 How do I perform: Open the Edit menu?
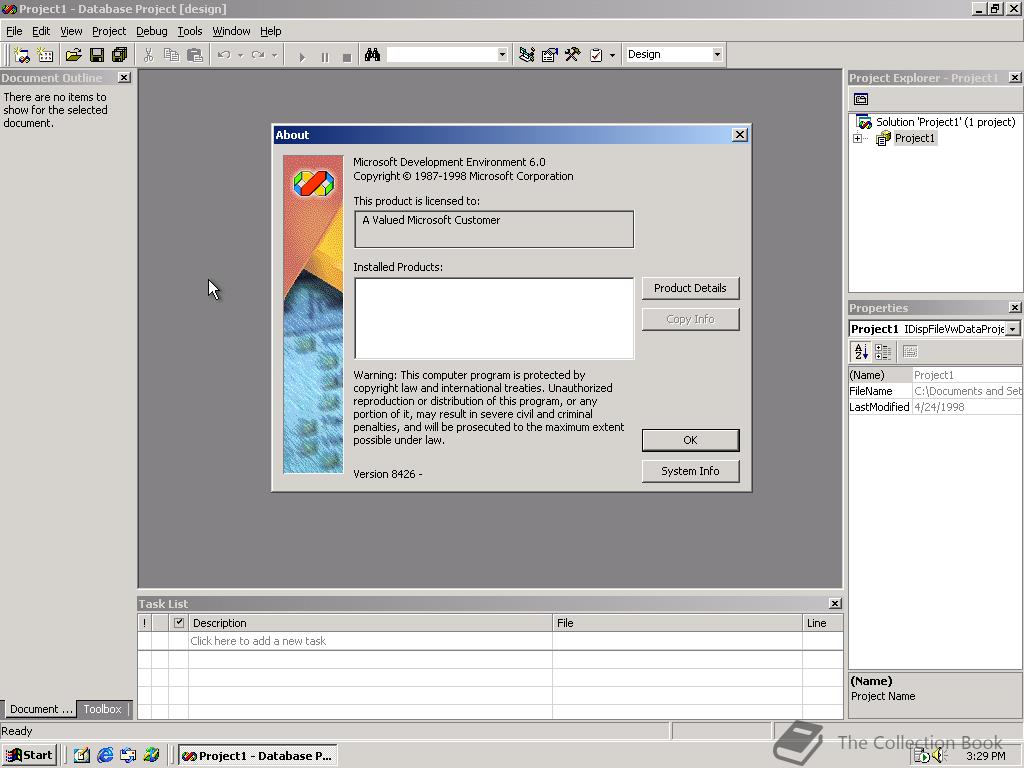coord(41,31)
